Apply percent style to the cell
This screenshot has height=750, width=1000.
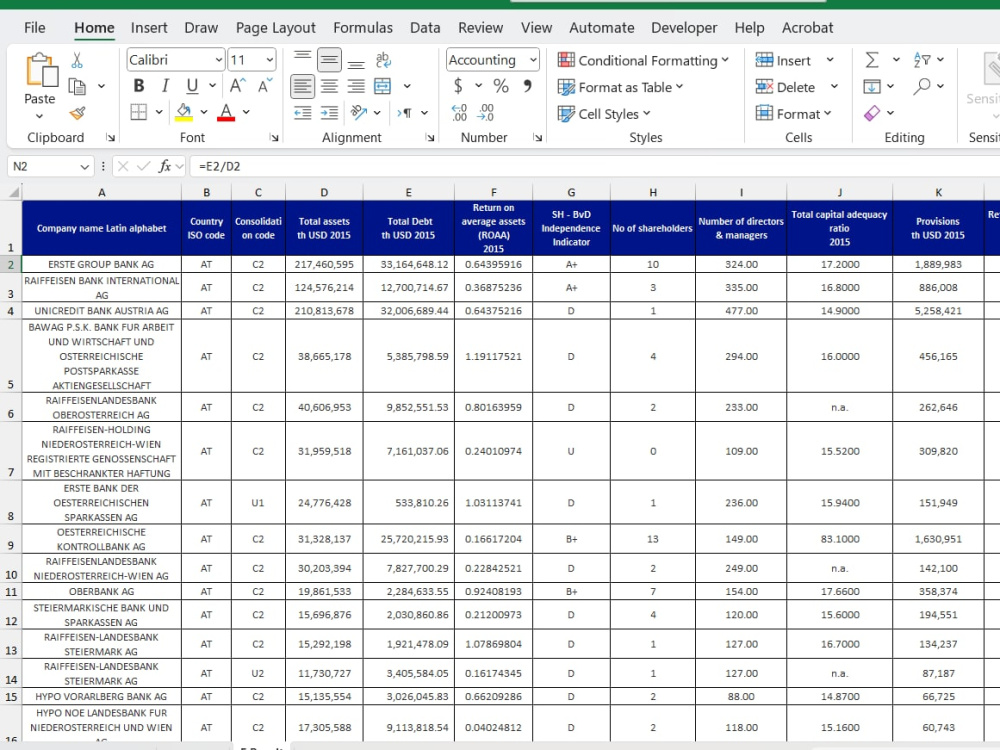(501, 86)
